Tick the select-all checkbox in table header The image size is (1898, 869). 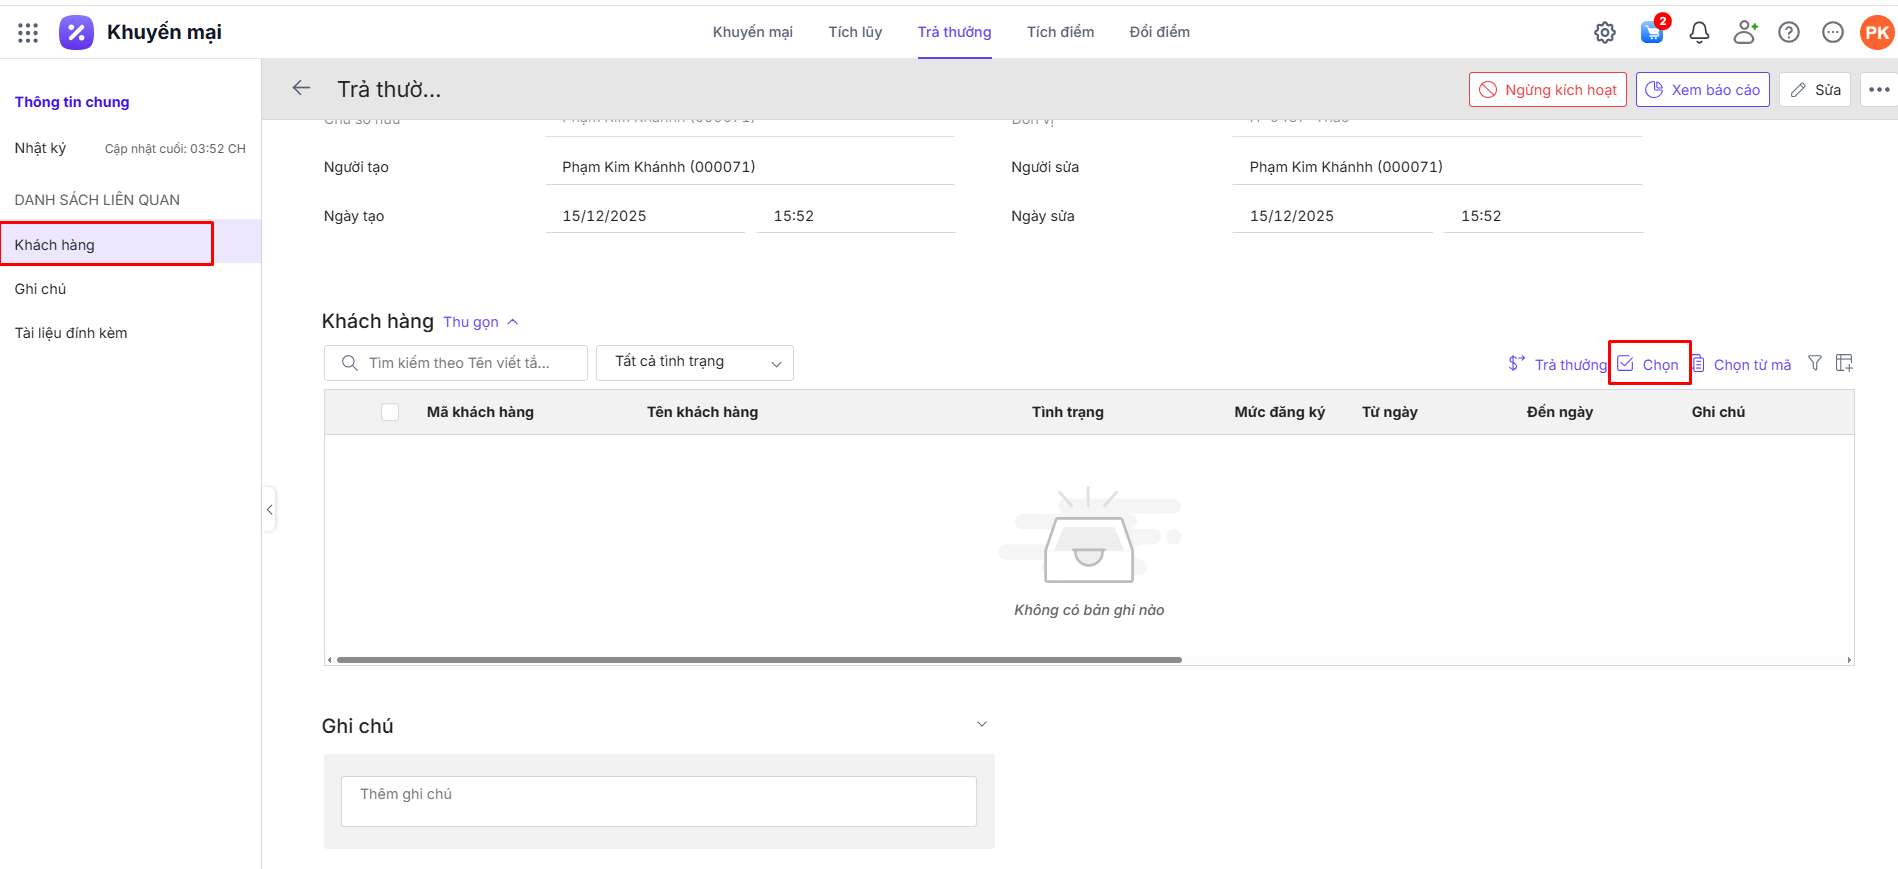pos(390,412)
